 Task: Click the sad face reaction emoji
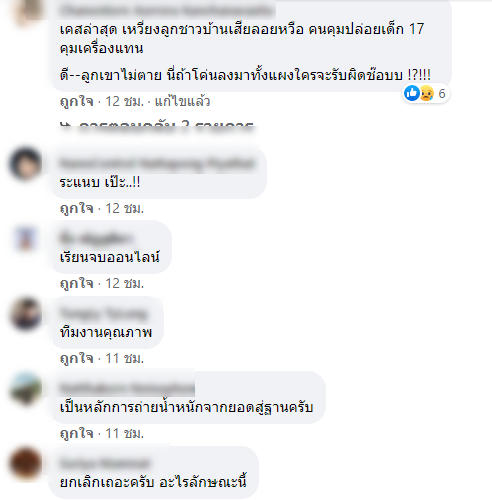pyautogui.click(x=426, y=93)
